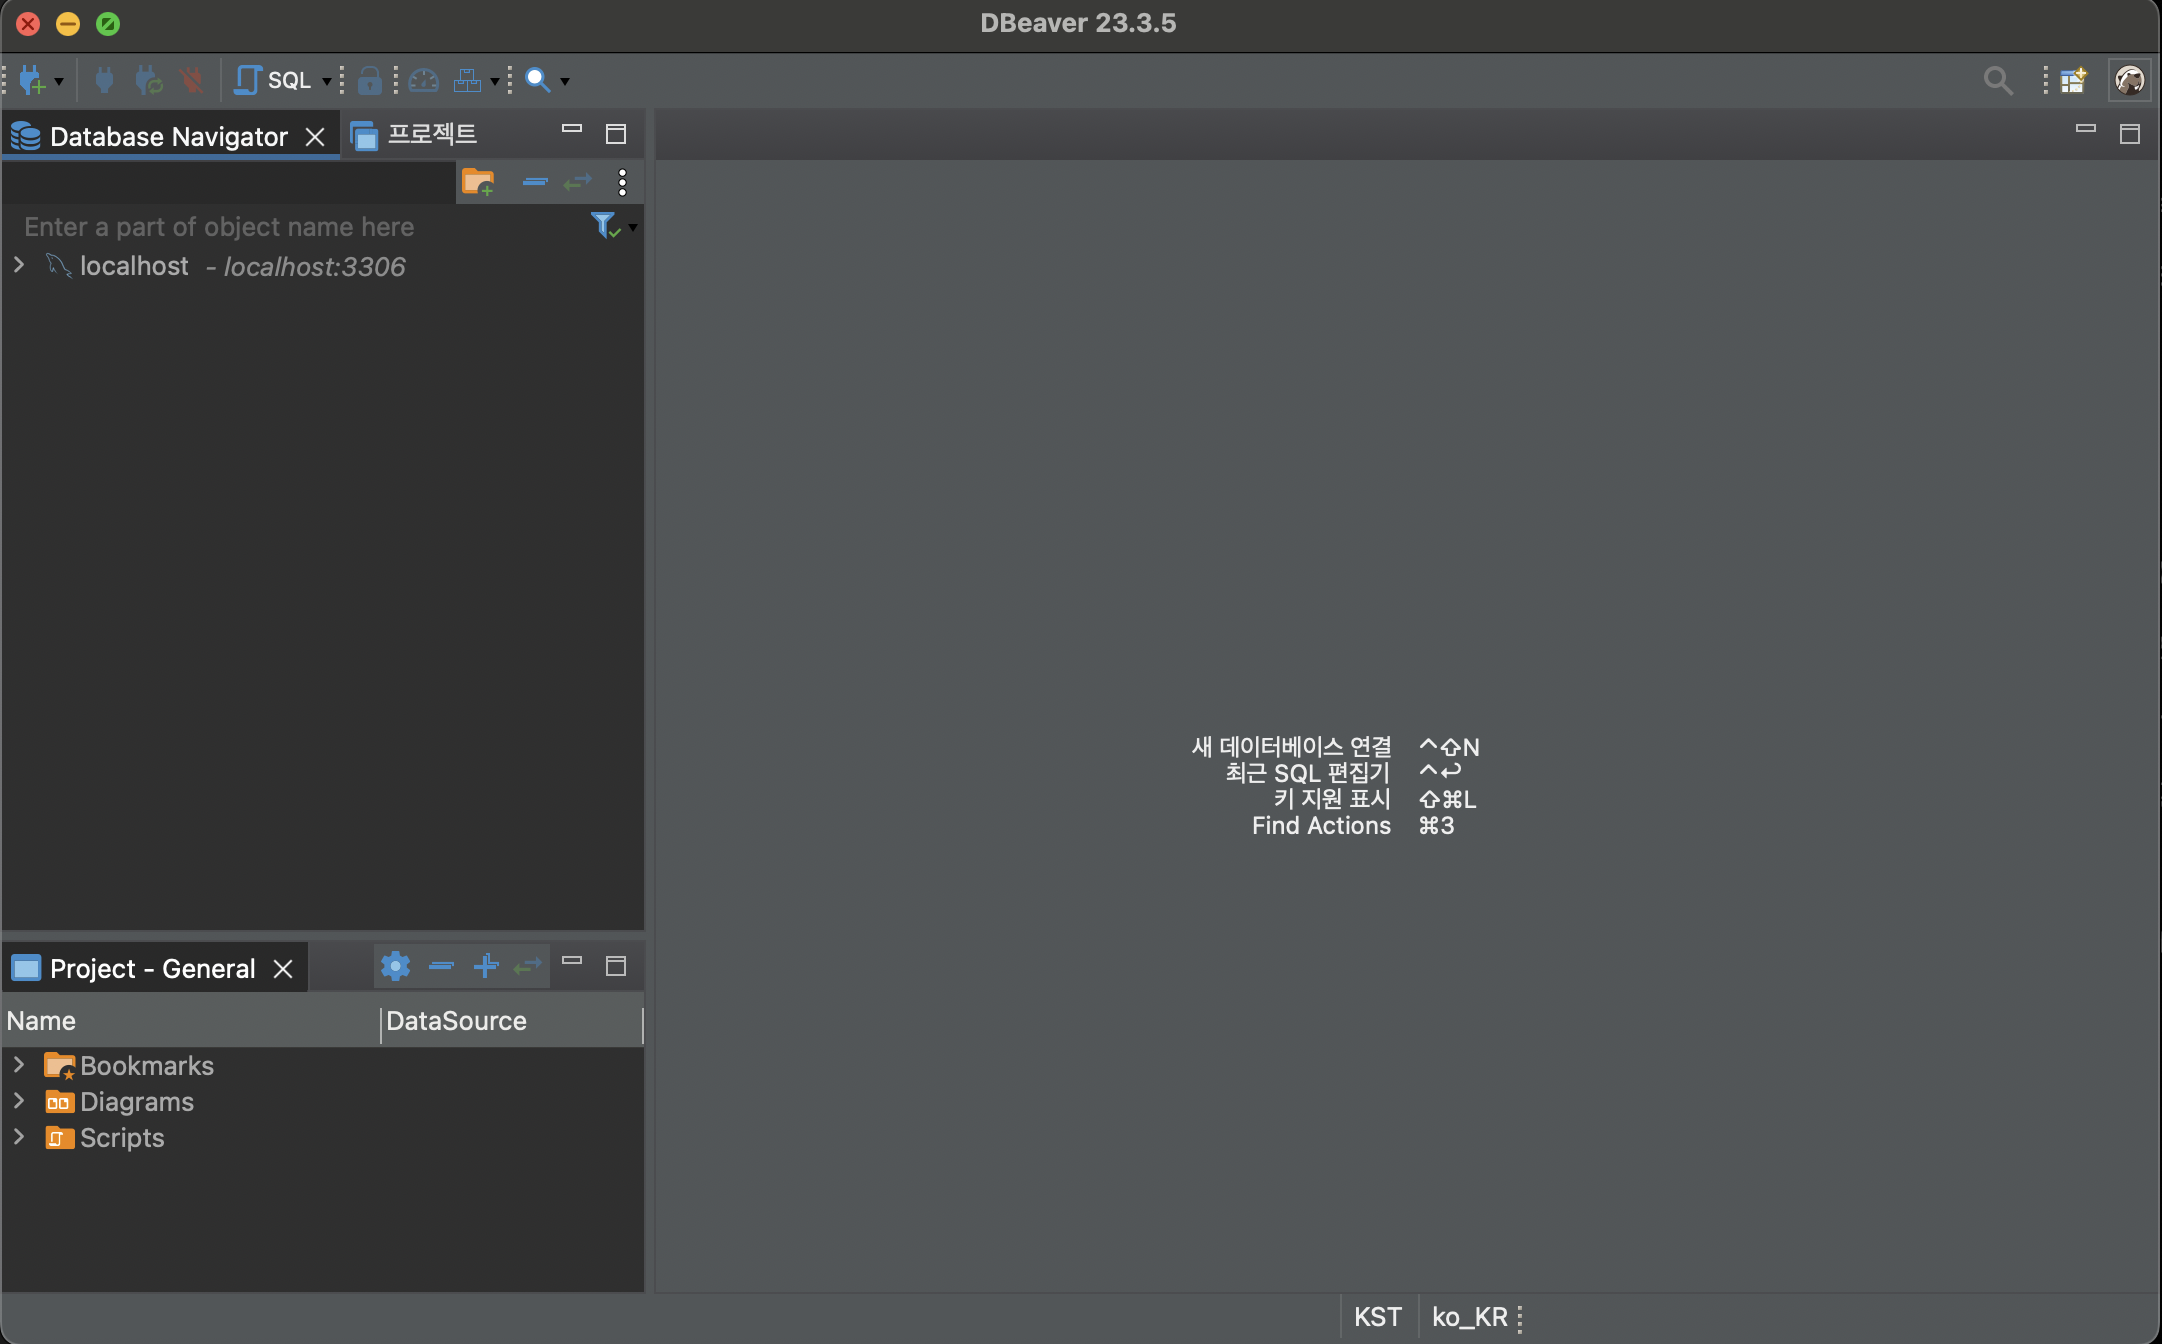Open the navigator three-dot view menu
This screenshot has width=2162, height=1344.
(622, 182)
